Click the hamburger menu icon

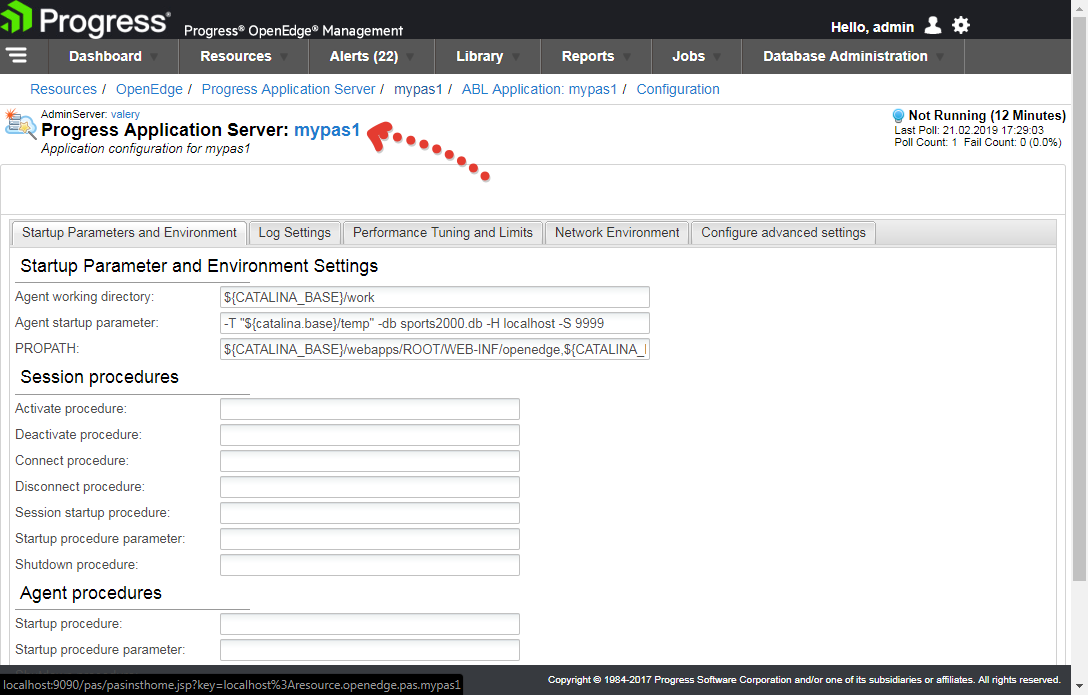tap(16, 55)
